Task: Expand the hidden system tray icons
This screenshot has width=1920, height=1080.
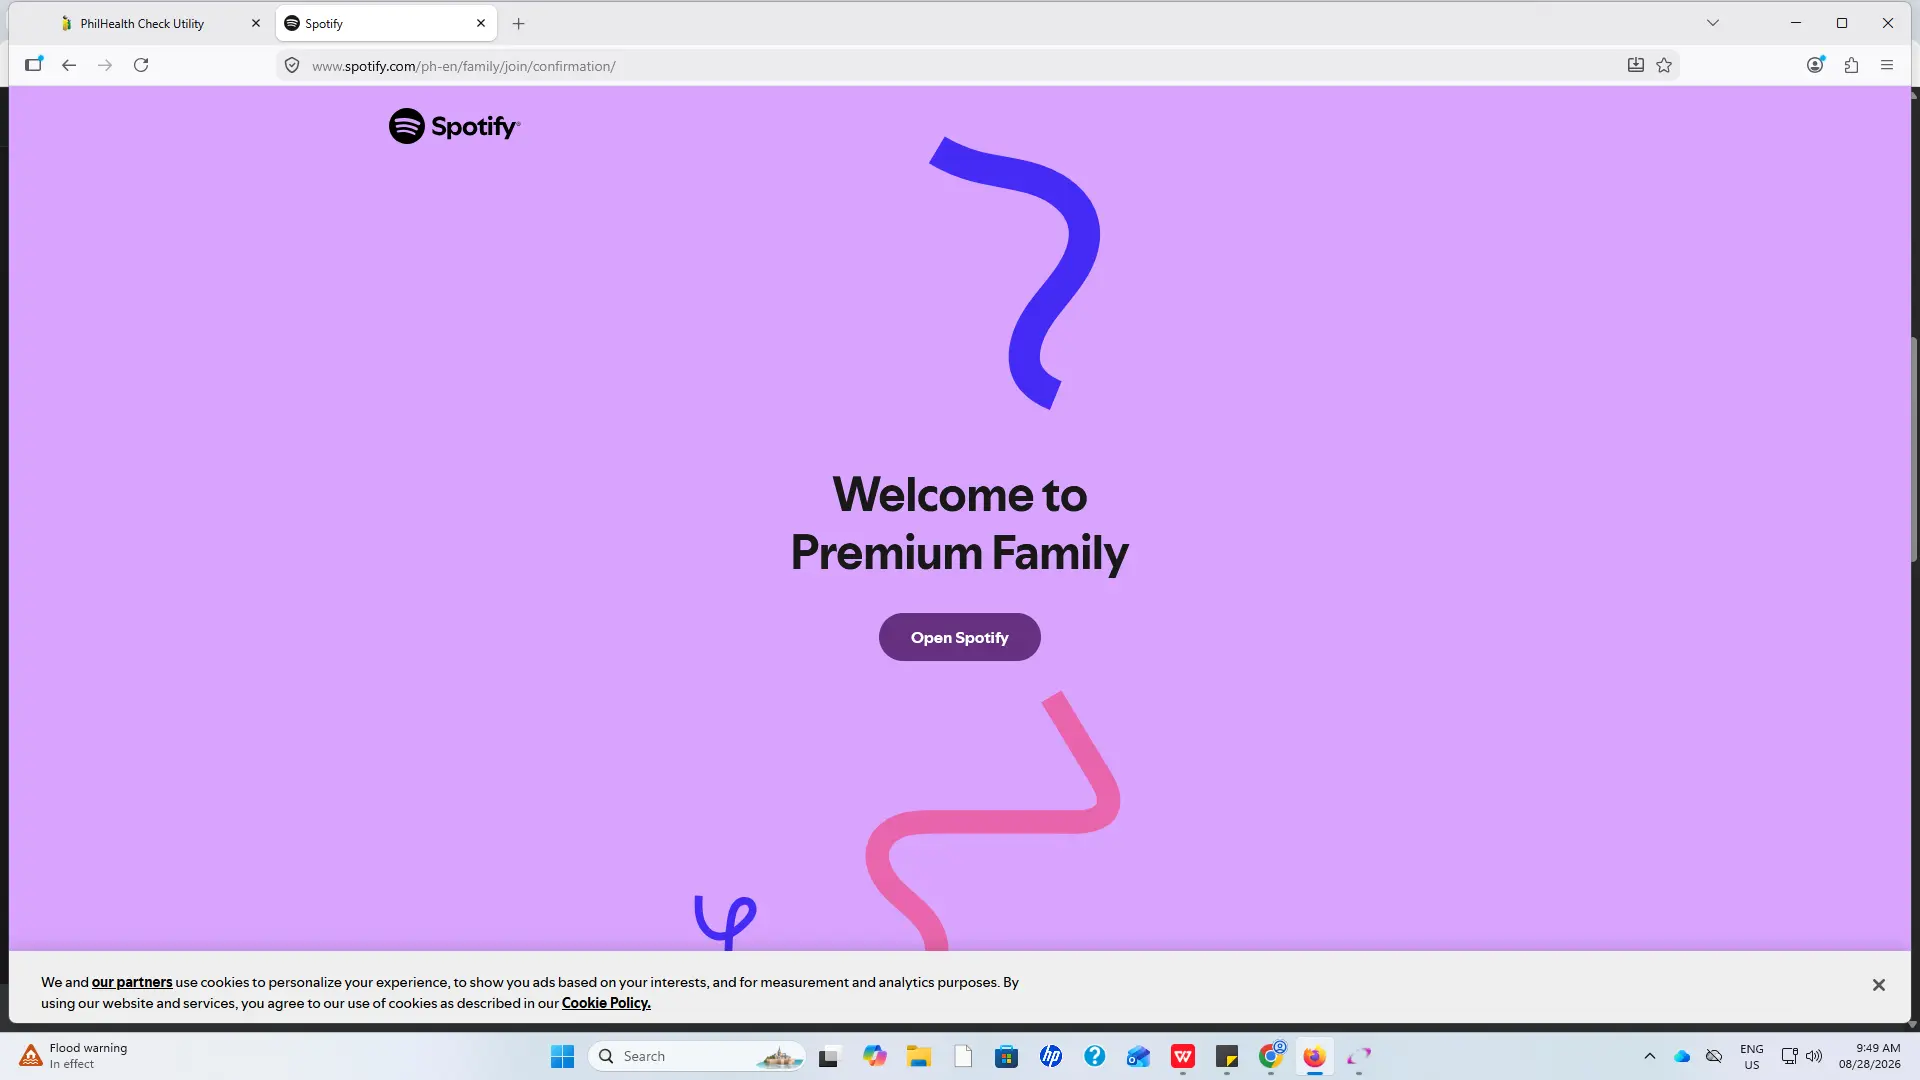Action: (1650, 1056)
